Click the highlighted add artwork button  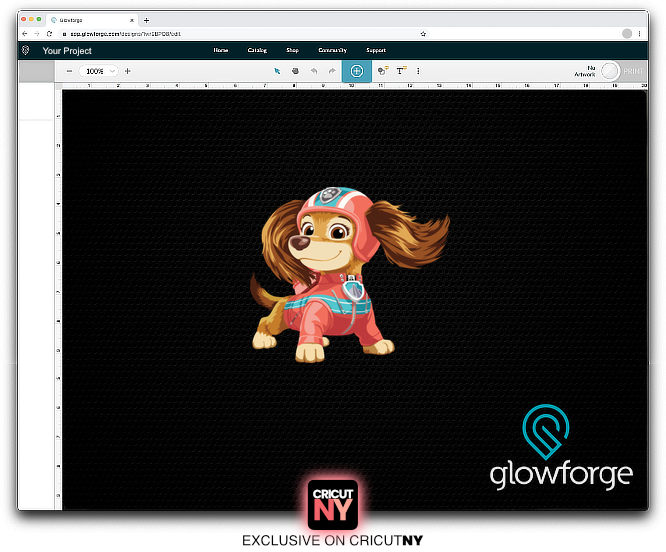click(x=357, y=71)
